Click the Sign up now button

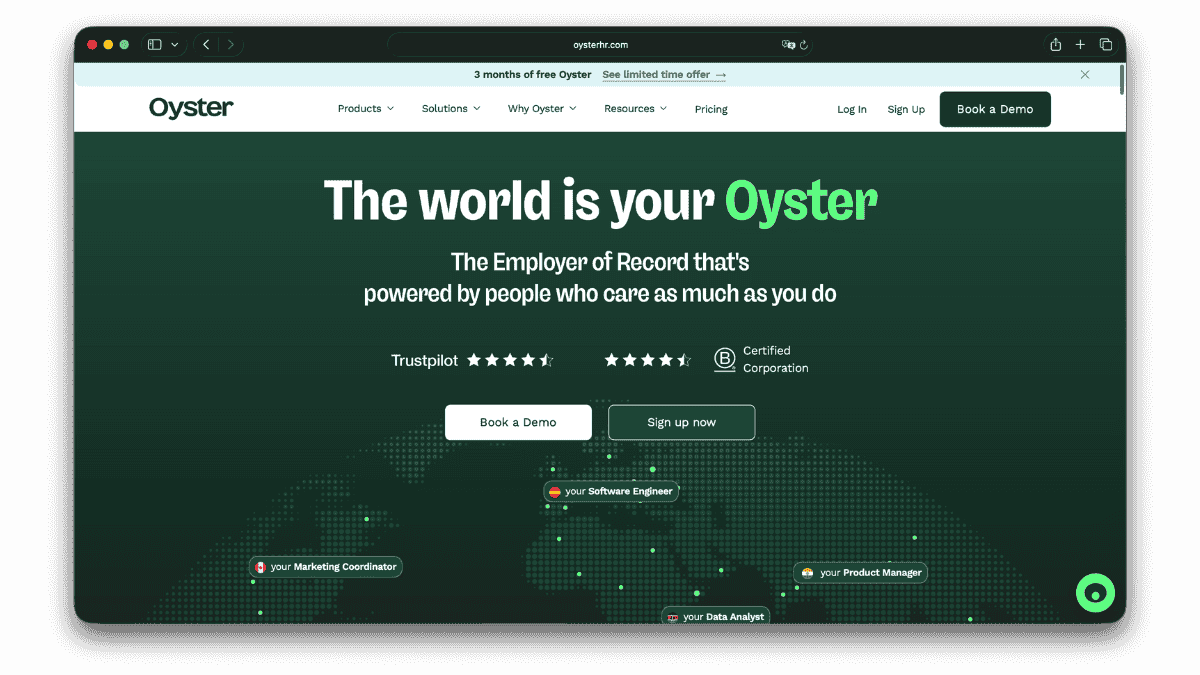point(681,422)
